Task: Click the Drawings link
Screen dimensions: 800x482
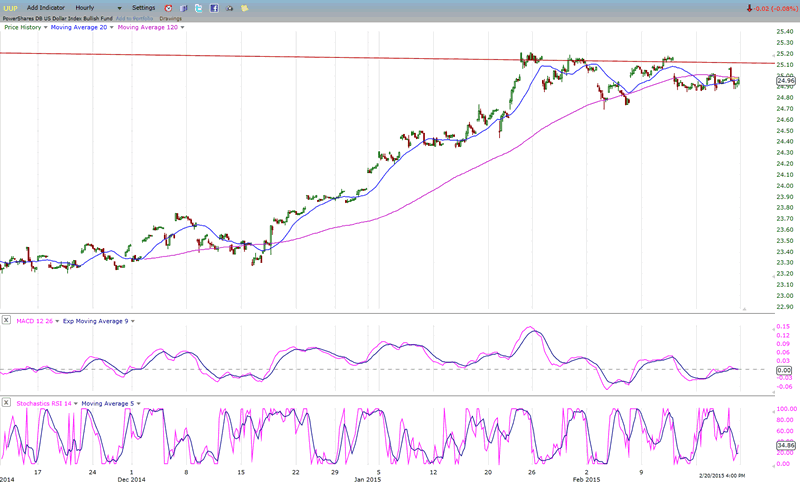Action: pos(171,18)
